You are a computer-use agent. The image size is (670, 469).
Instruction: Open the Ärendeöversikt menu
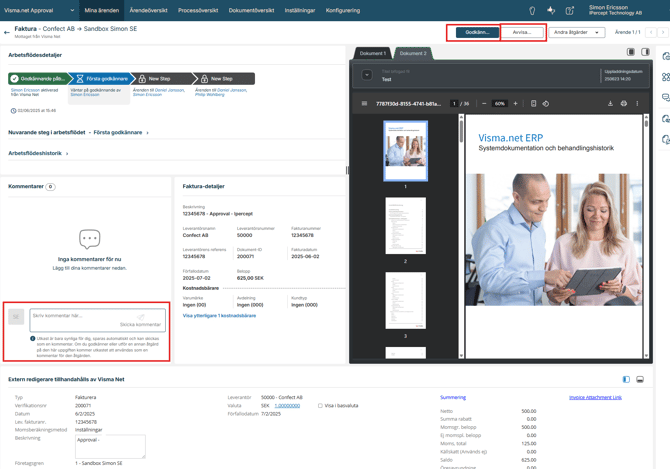click(x=148, y=10)
